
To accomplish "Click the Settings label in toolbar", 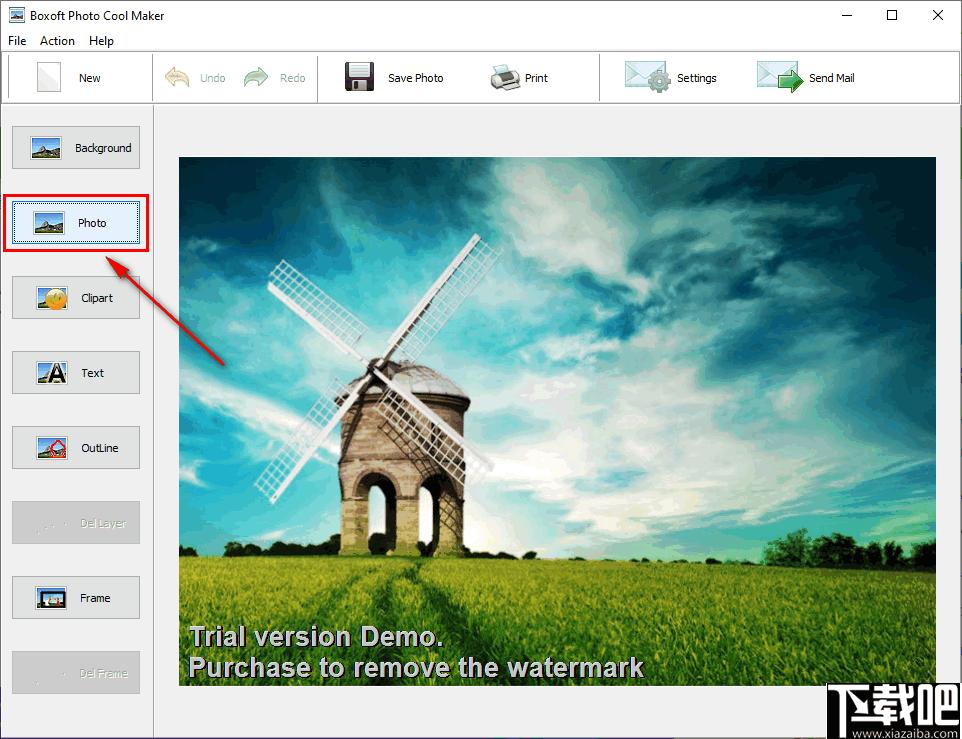I will tap(696, 78).
